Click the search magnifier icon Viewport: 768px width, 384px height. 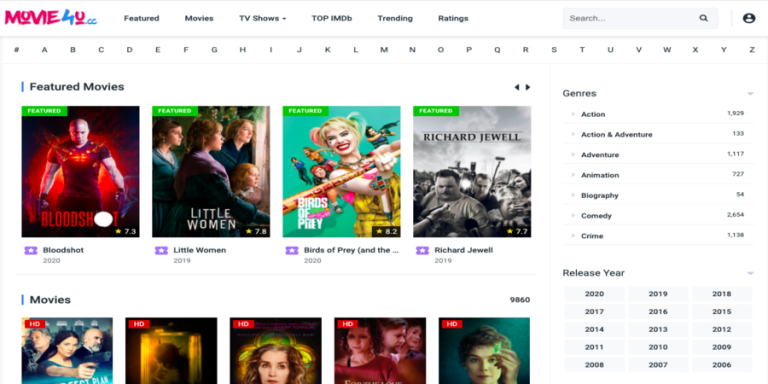pyautogui.click(x=703, y=18)
